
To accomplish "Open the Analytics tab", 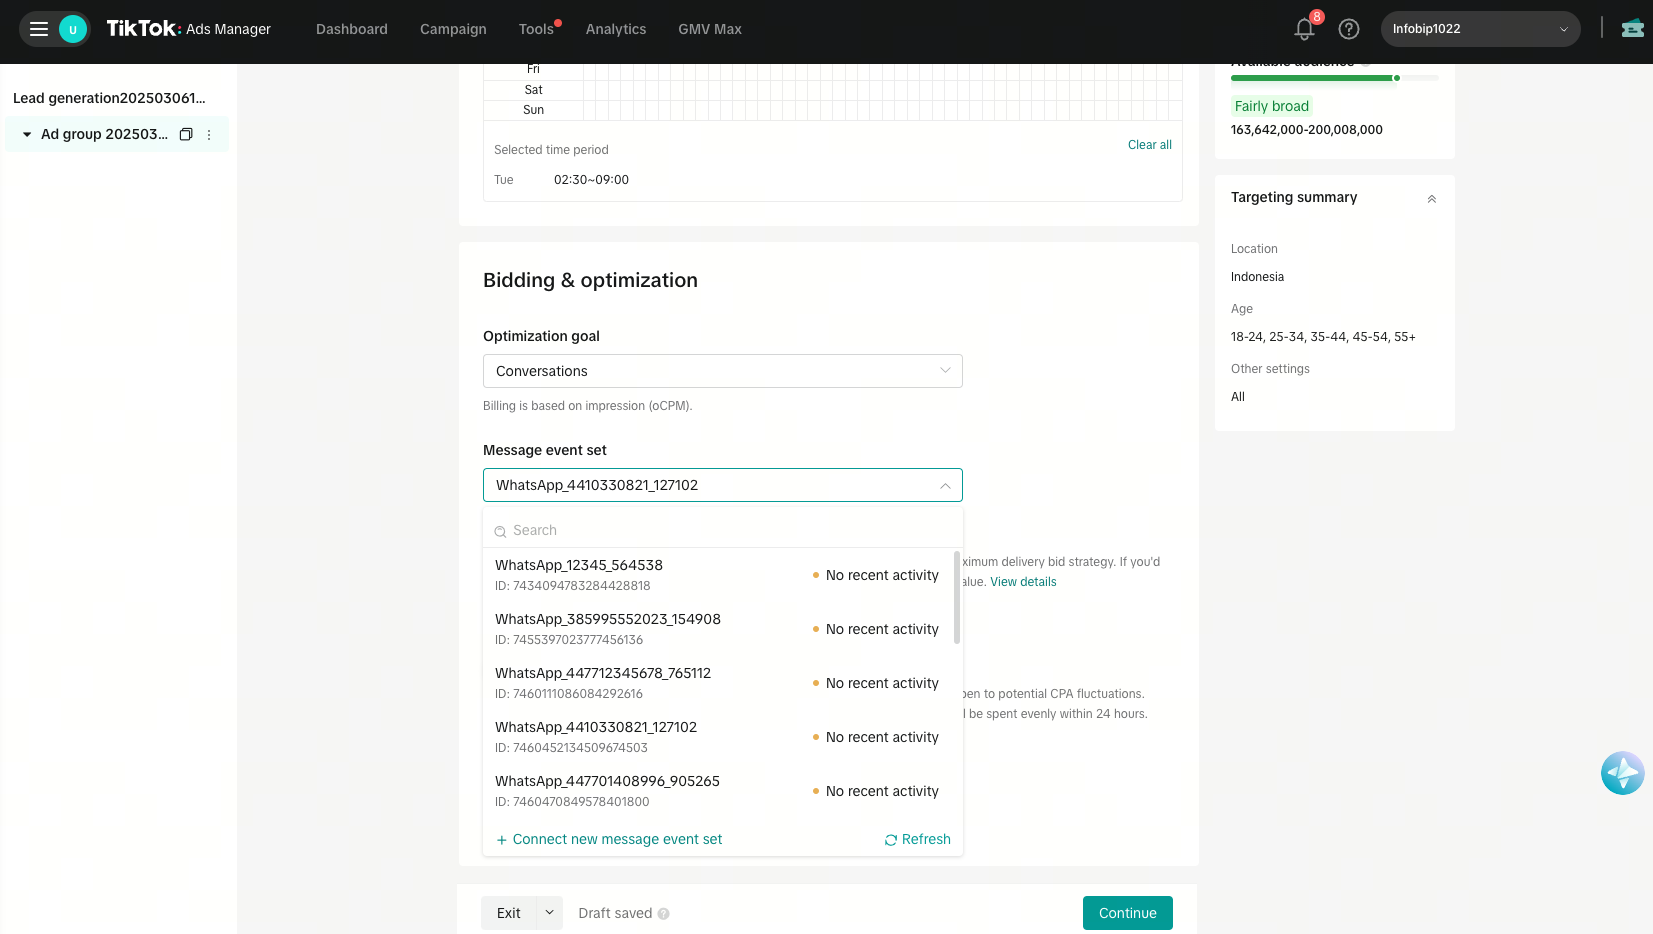I will 616,29.
